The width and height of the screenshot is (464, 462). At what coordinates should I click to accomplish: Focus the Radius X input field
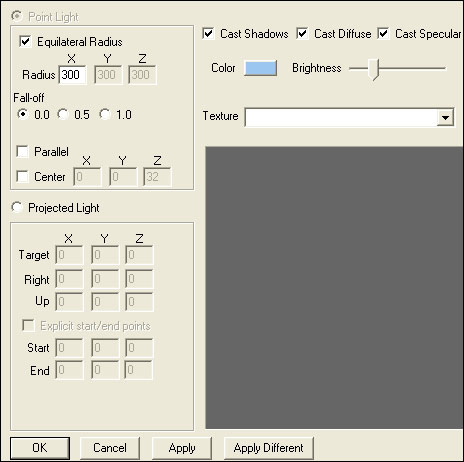coord(72,75)
